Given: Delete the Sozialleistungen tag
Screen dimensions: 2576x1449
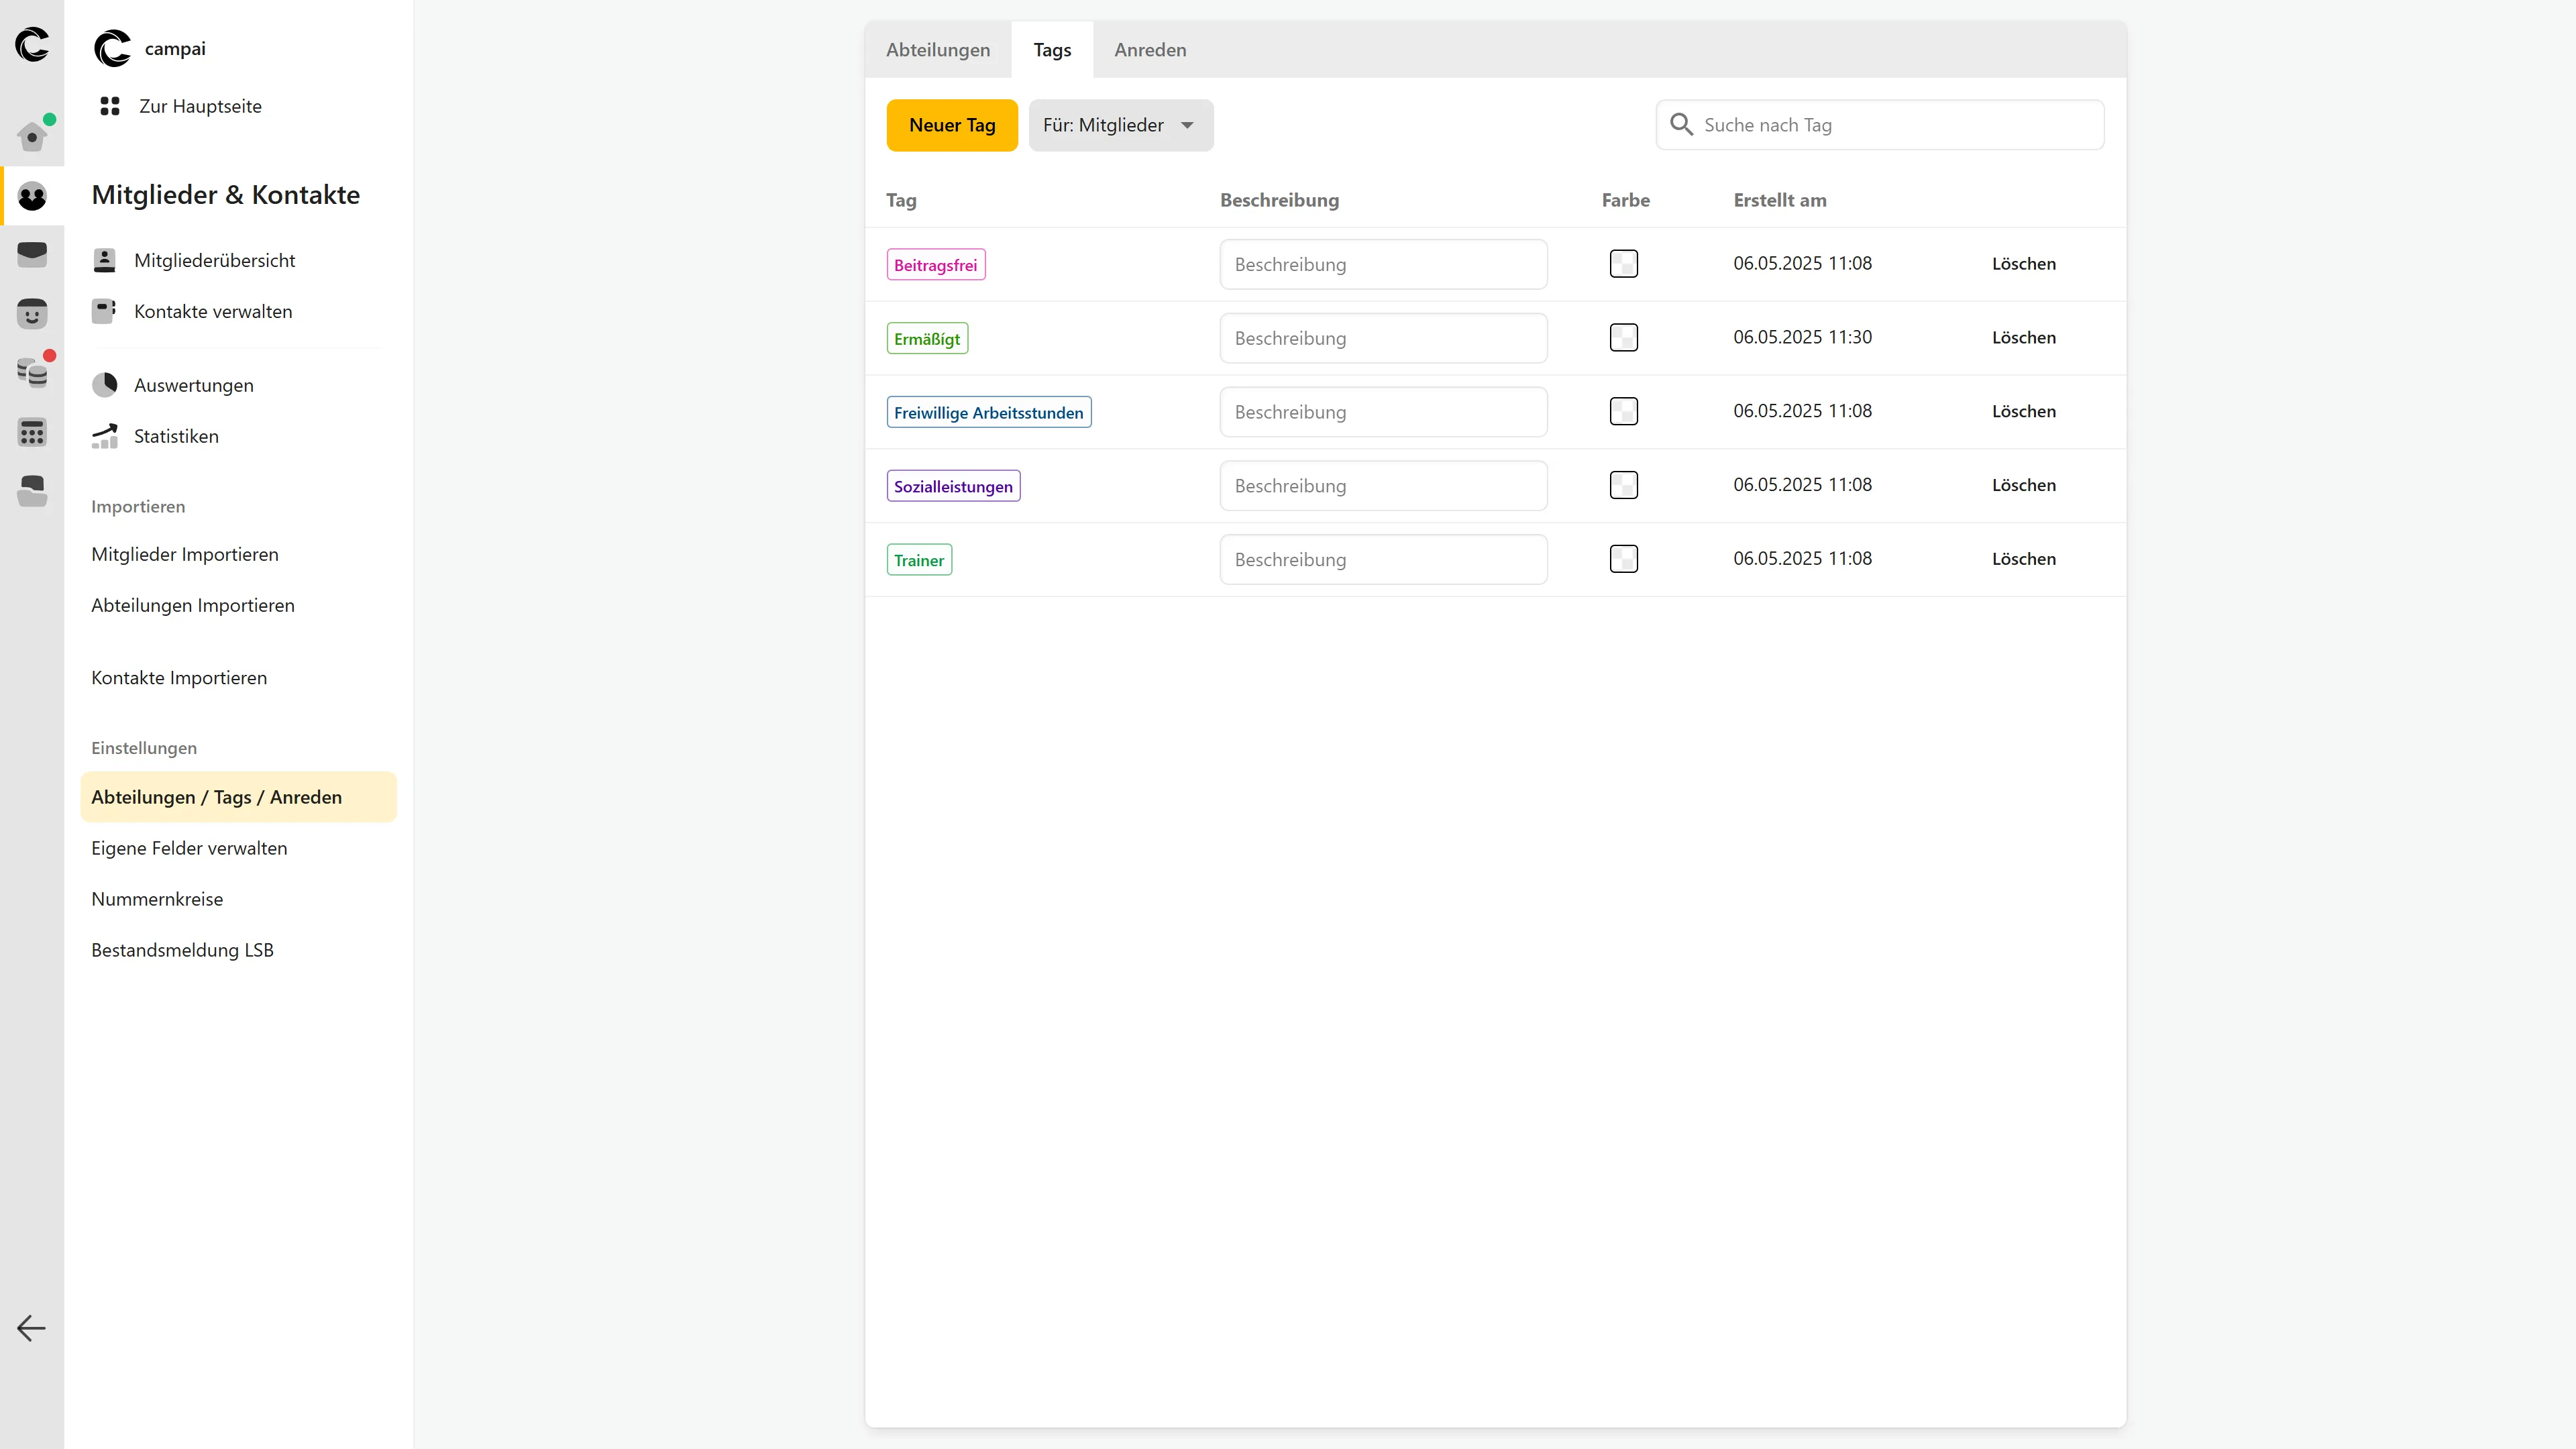Looking at the screenshot, I should click(x=2024, y=485).
